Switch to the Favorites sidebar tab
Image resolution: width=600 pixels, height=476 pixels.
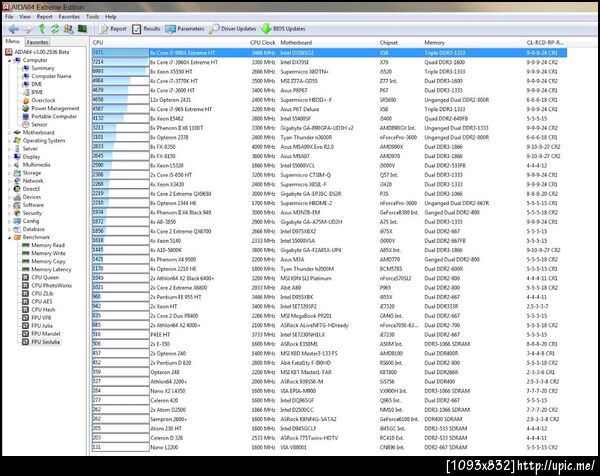[37, 42]
